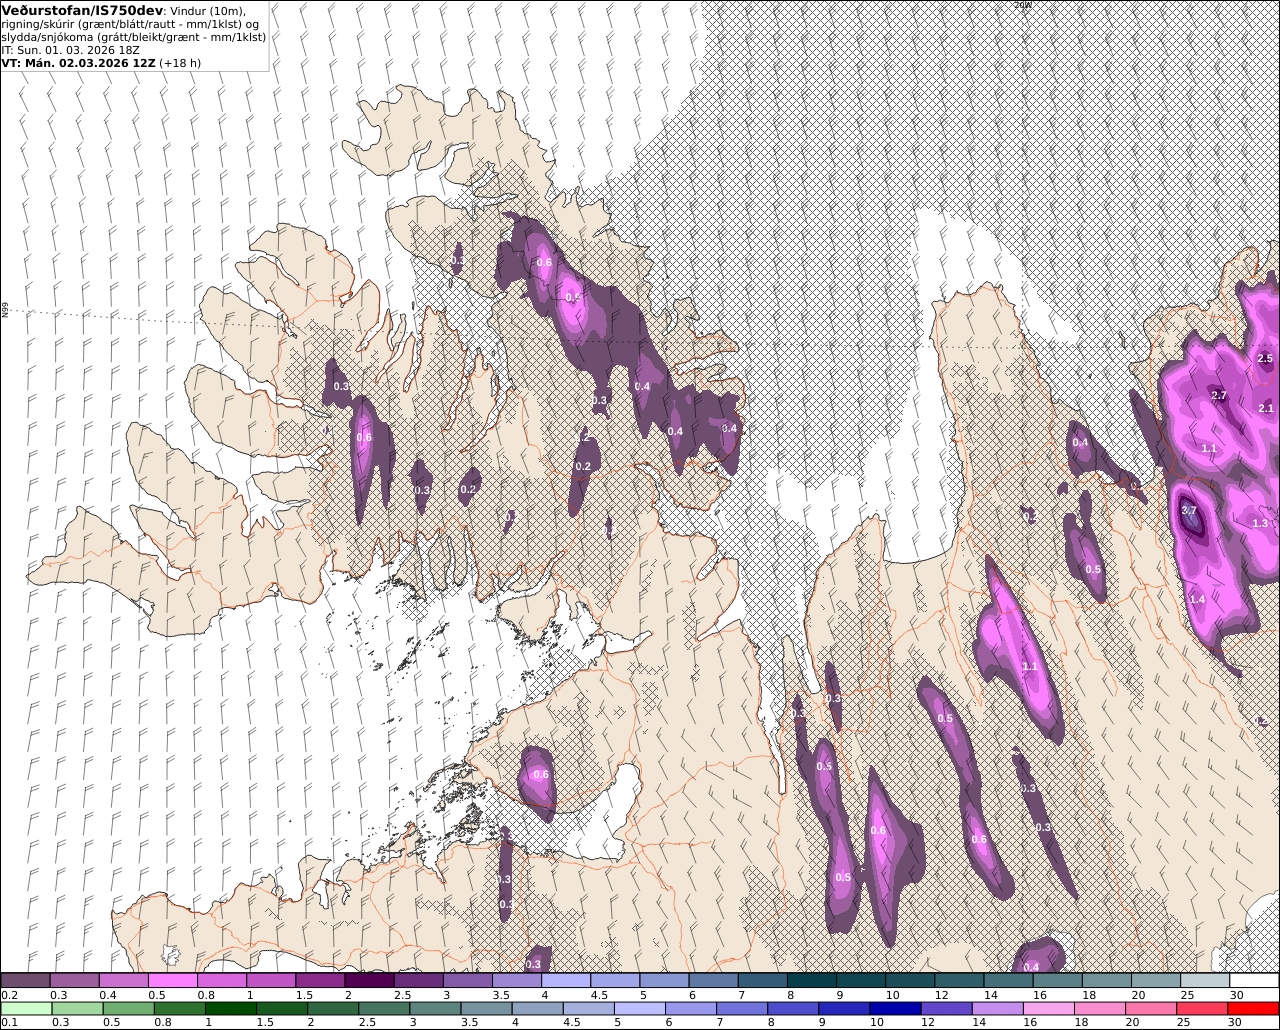This screenshot has width=1280, height=1030.
Task: Pick the top legend swatch between 0.5 and 0.8
Action: (172, 980)
